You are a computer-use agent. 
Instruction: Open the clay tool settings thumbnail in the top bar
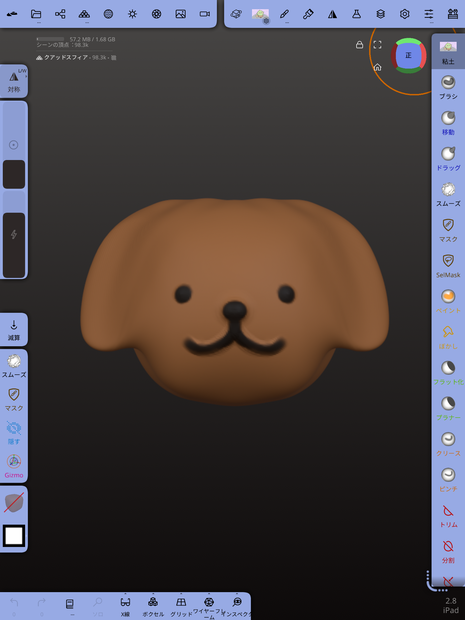click(x=260, y=15)
